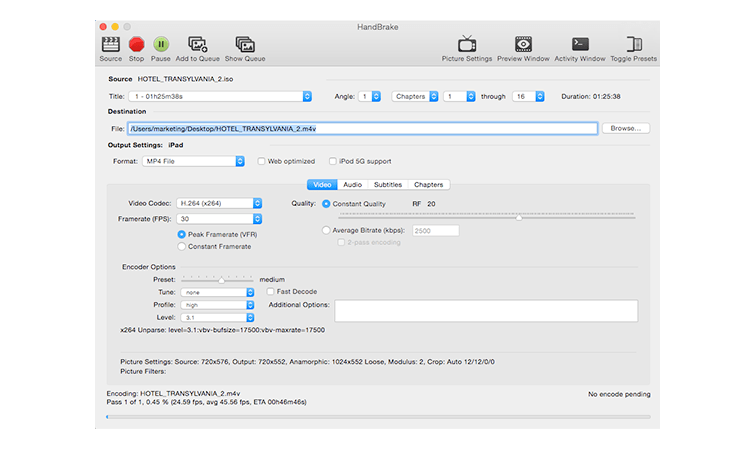Image resolution: width=755 pixels, height=450 pixels.
Task: Click the x264 Unparse line
Action: (x=222, y=330)
